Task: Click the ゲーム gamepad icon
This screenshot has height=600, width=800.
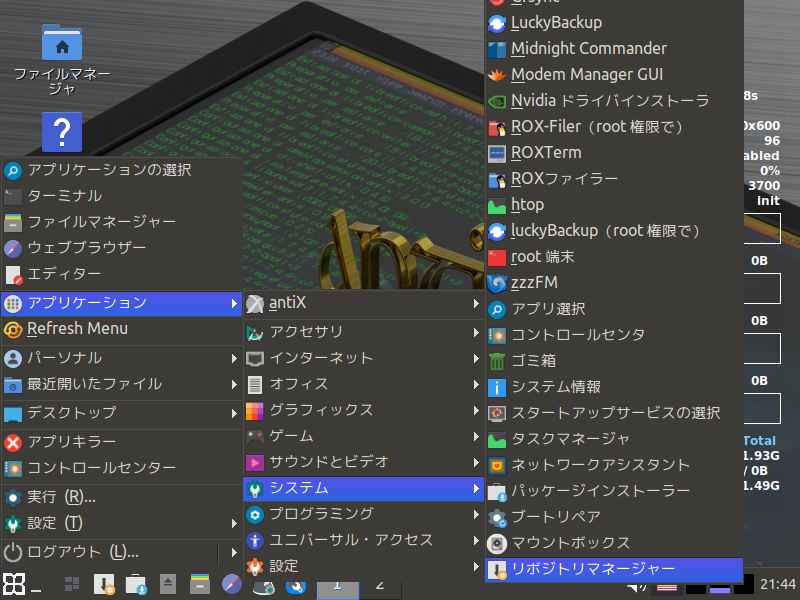Action: coord(255,437)
